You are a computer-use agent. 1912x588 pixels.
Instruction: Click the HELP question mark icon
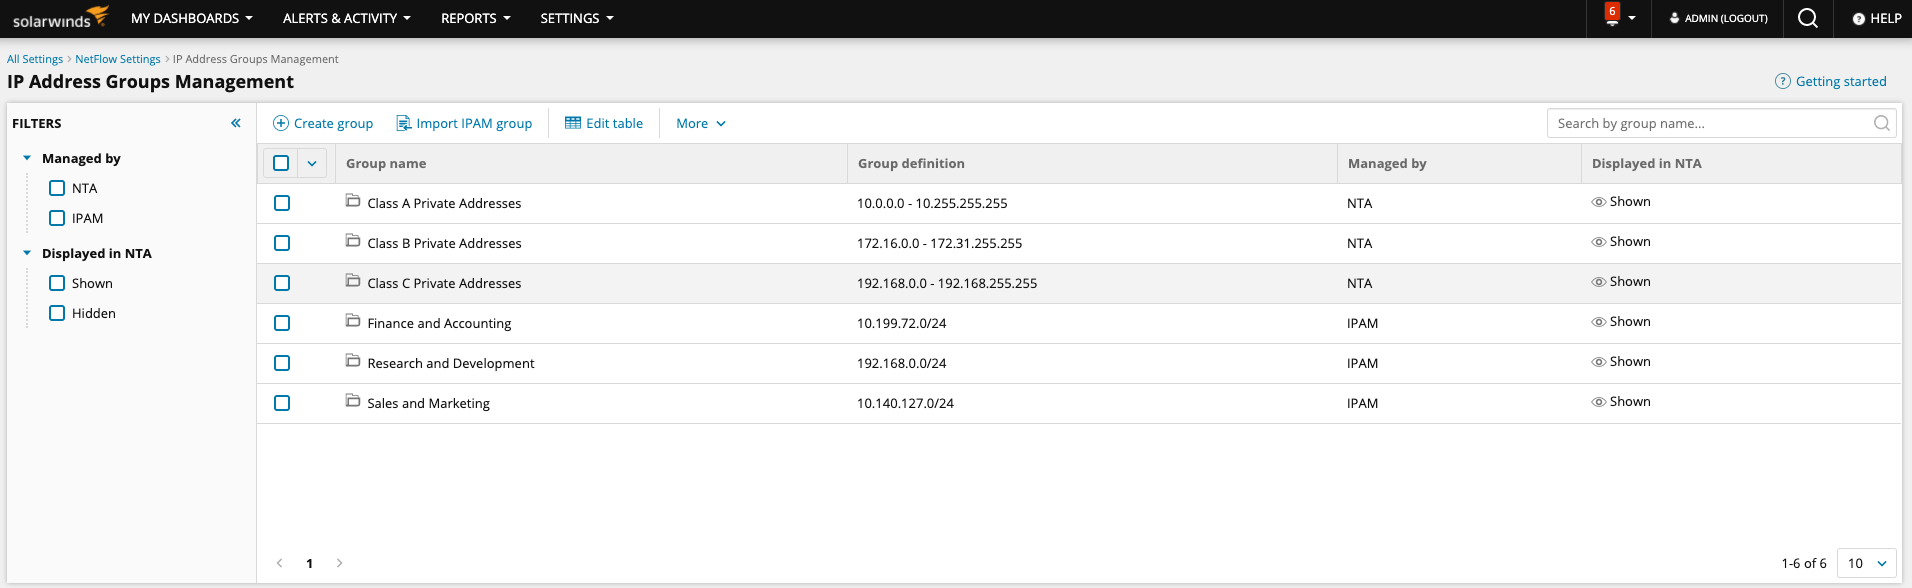coord(1859,19)
